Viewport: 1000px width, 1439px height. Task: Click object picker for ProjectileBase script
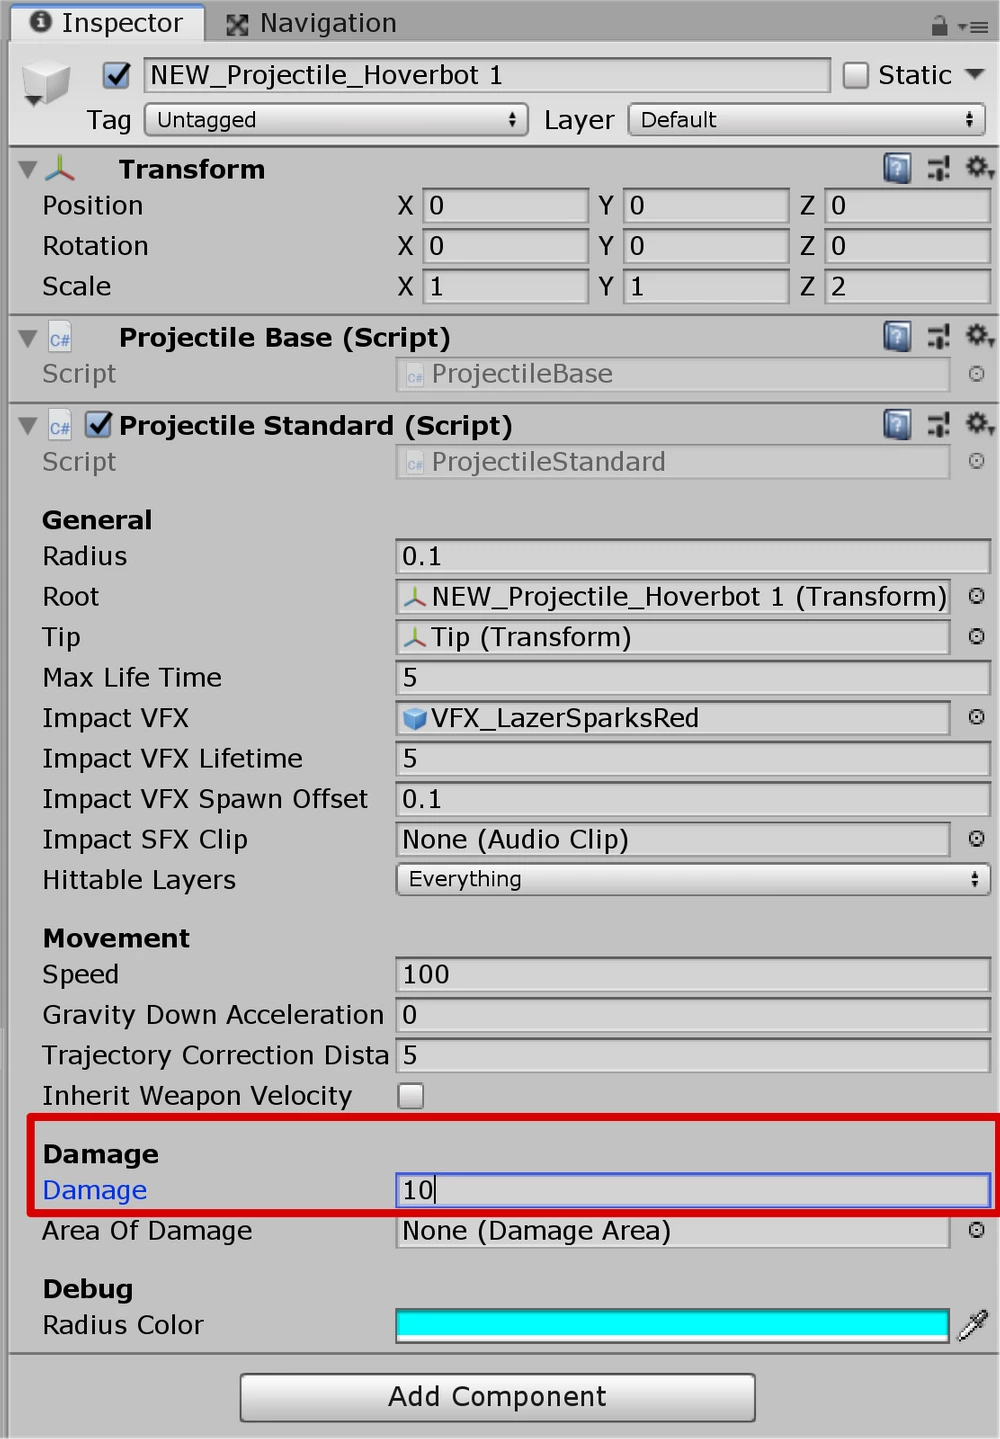pyautogui.click(x=977, y=374)
